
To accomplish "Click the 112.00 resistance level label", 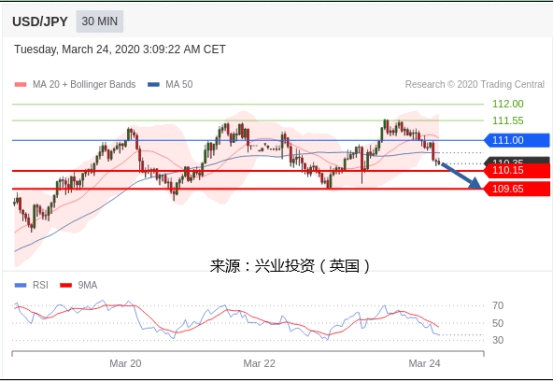I will [x=508, y=104].
